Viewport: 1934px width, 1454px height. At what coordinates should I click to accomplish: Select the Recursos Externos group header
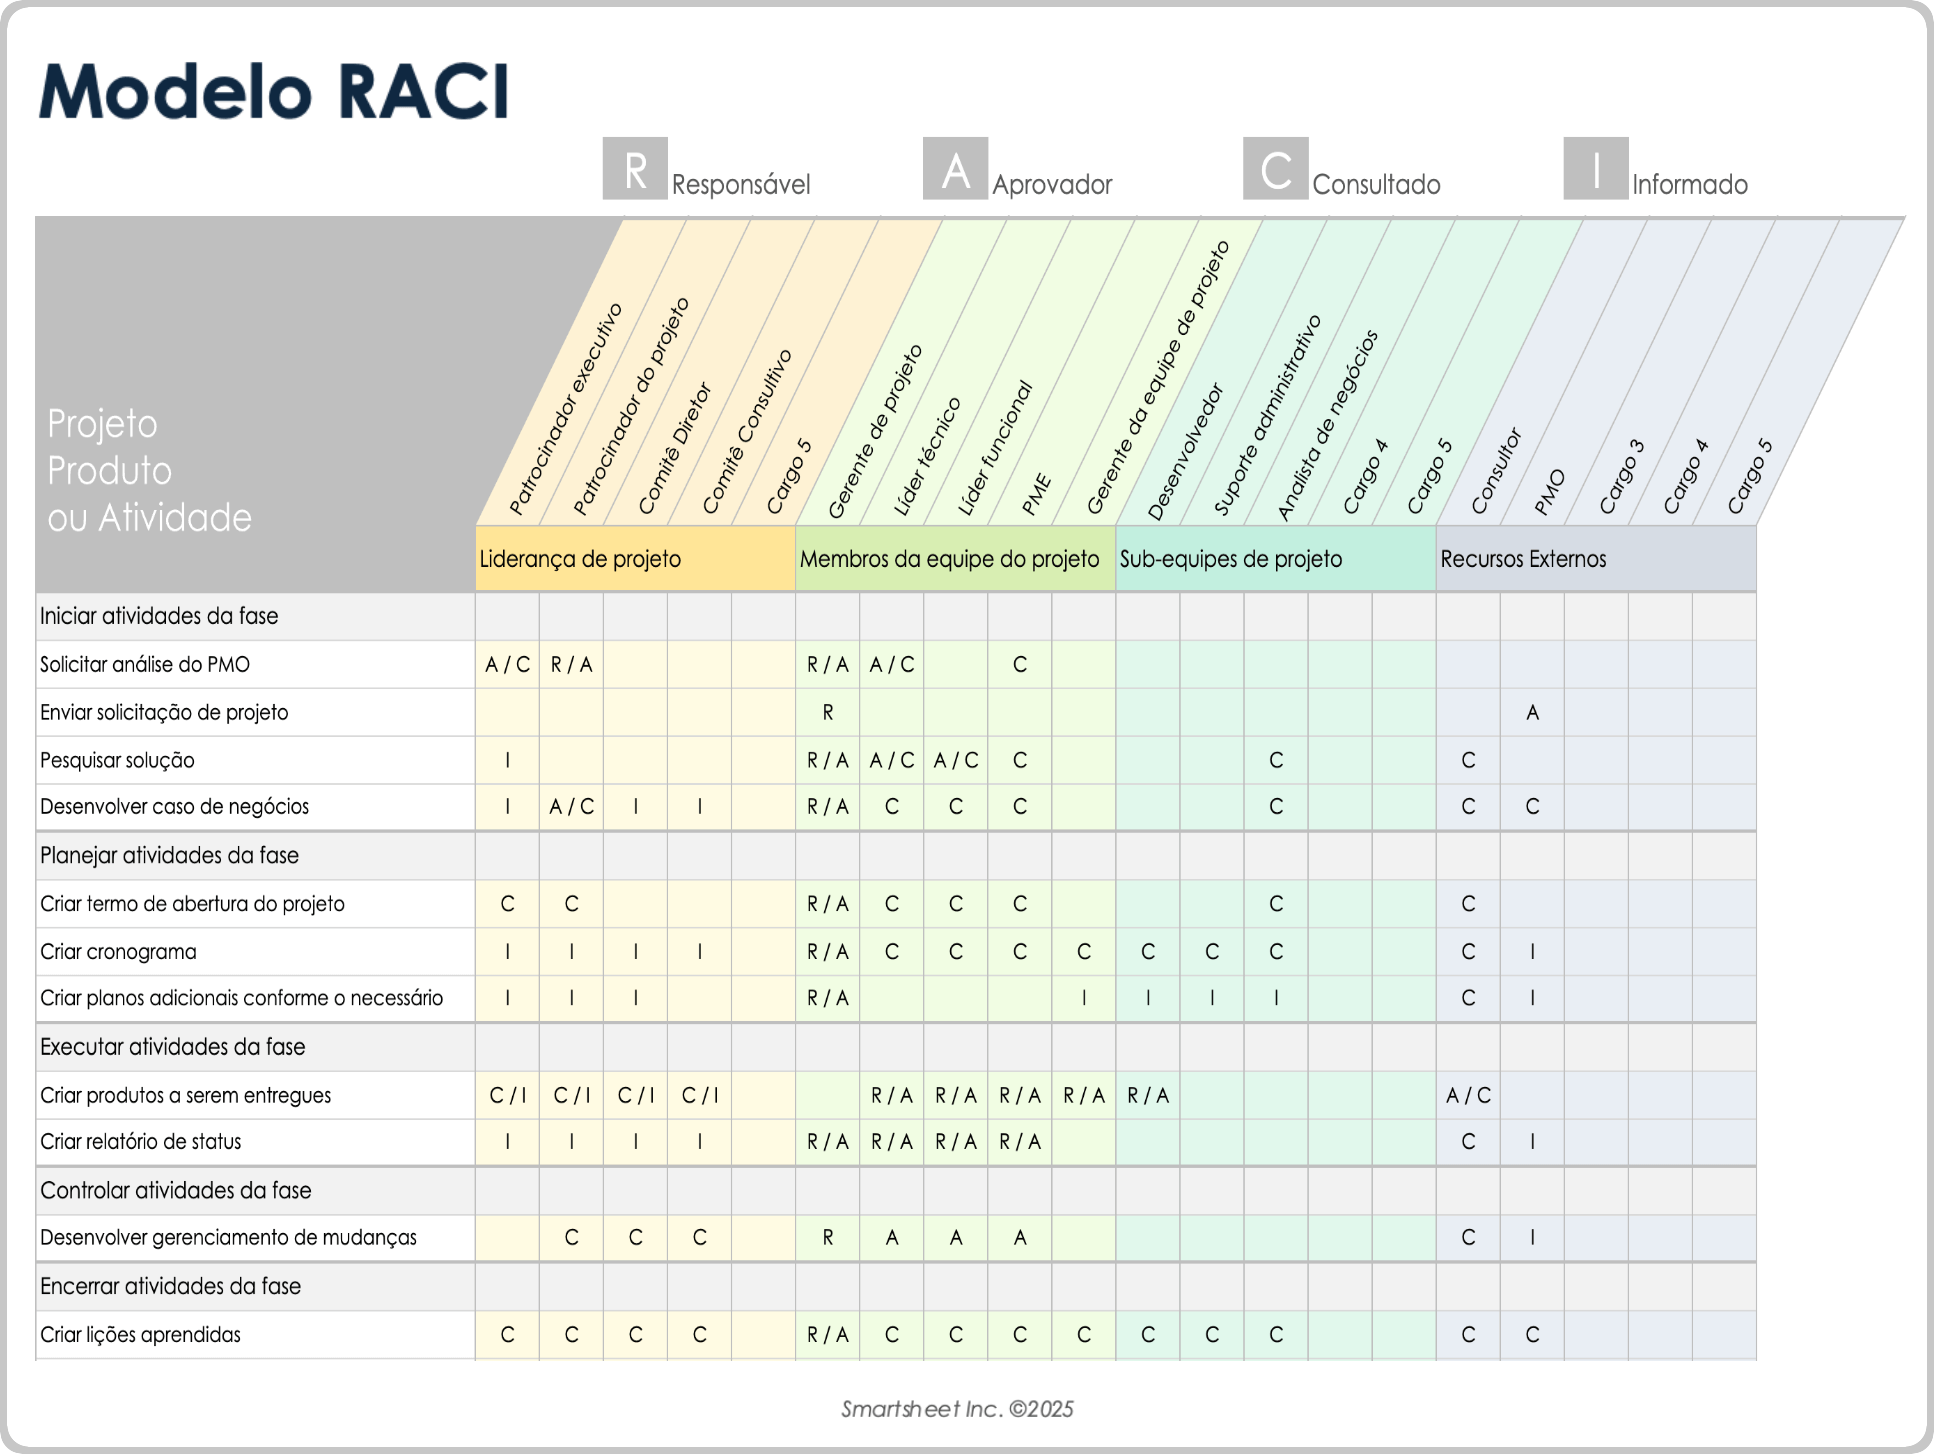pos(1523,559)
